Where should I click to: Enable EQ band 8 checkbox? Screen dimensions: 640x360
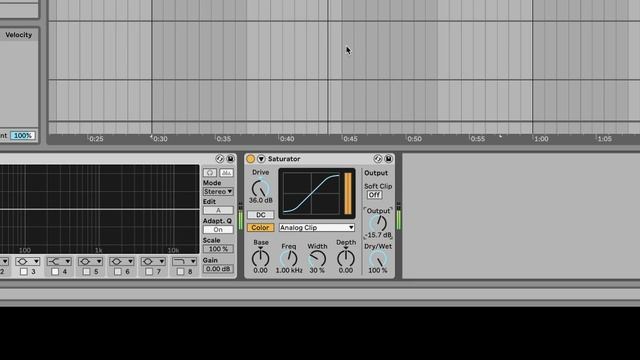[180, 271]
